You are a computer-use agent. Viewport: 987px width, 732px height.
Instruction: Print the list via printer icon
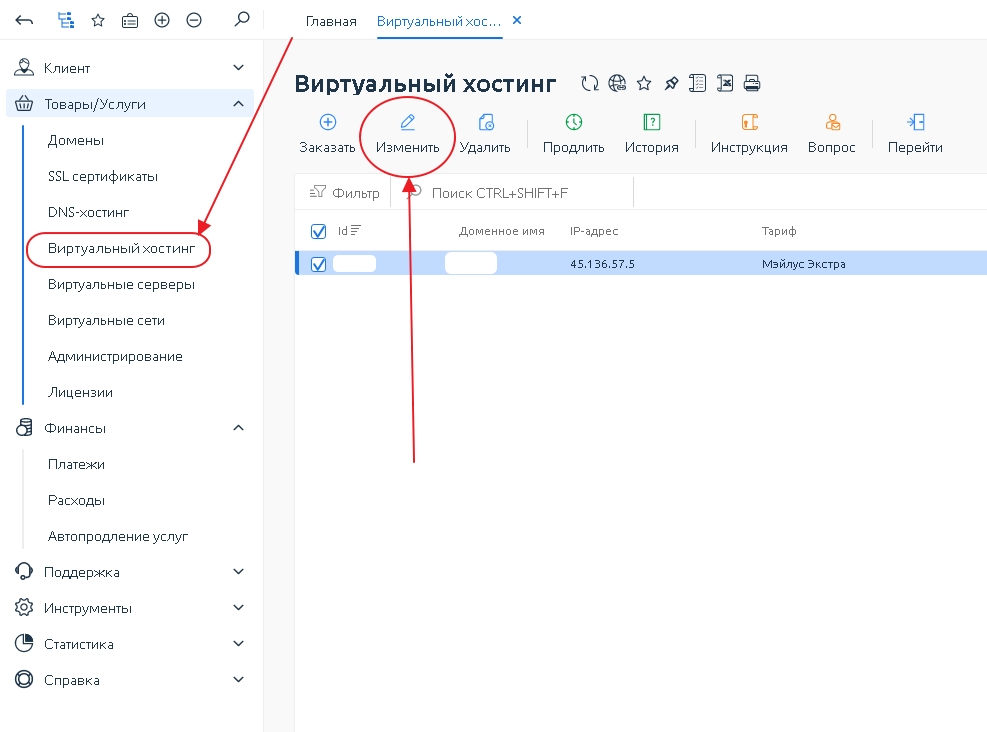point(752,83)
